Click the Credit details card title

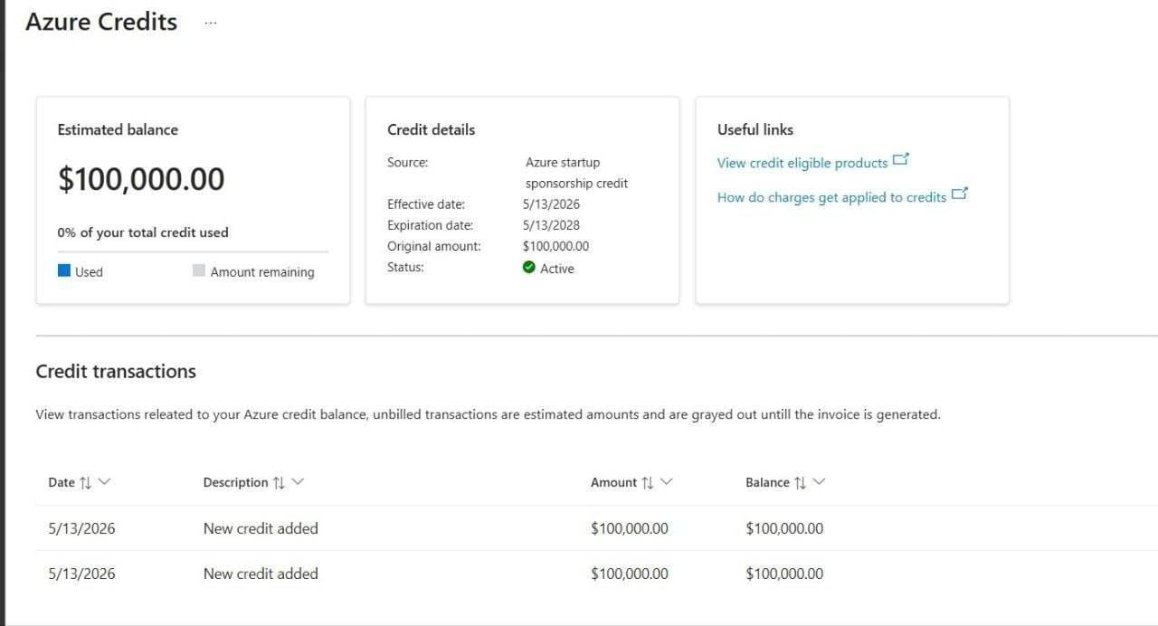tap(431, 130)
